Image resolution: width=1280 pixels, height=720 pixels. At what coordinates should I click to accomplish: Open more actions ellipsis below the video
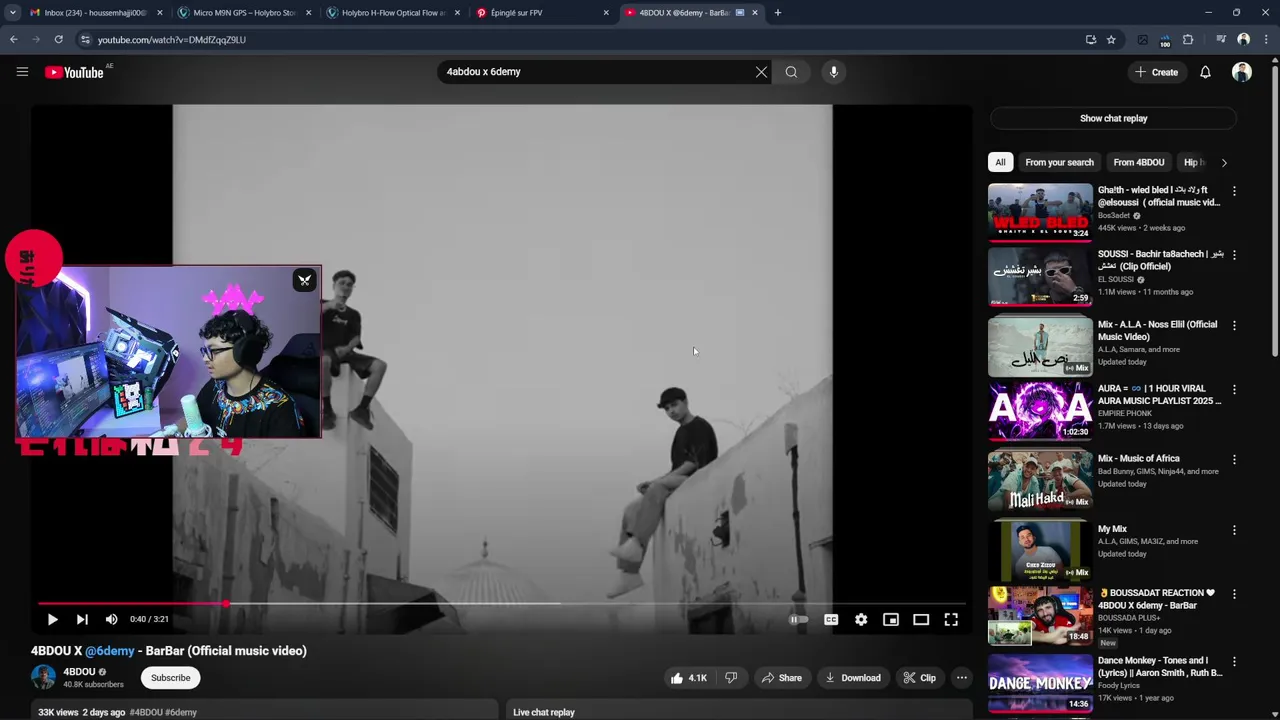(x=961, y=678)
